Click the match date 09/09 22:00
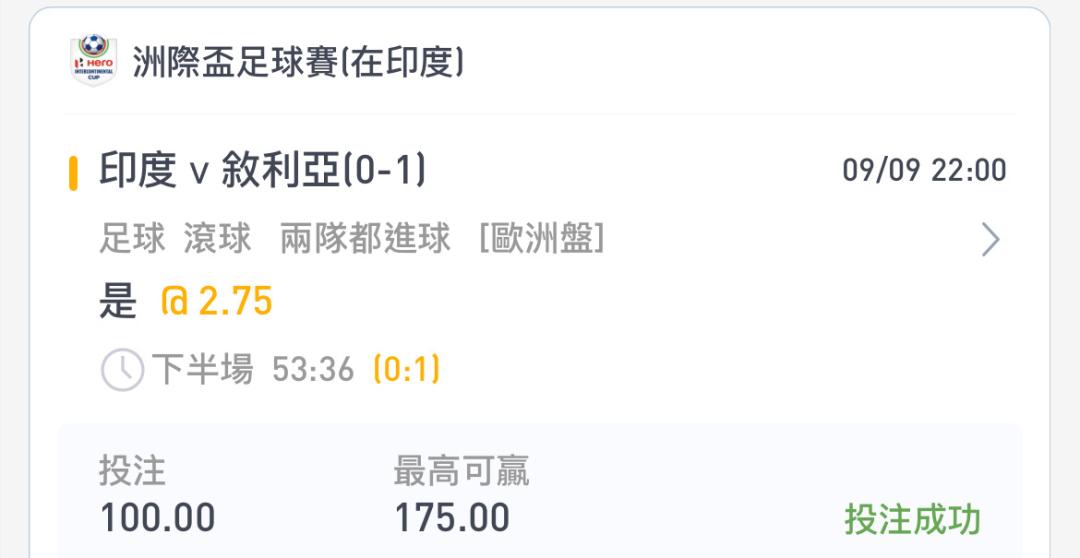This screenshot has width=1080, height=558. tap(924, 170)
